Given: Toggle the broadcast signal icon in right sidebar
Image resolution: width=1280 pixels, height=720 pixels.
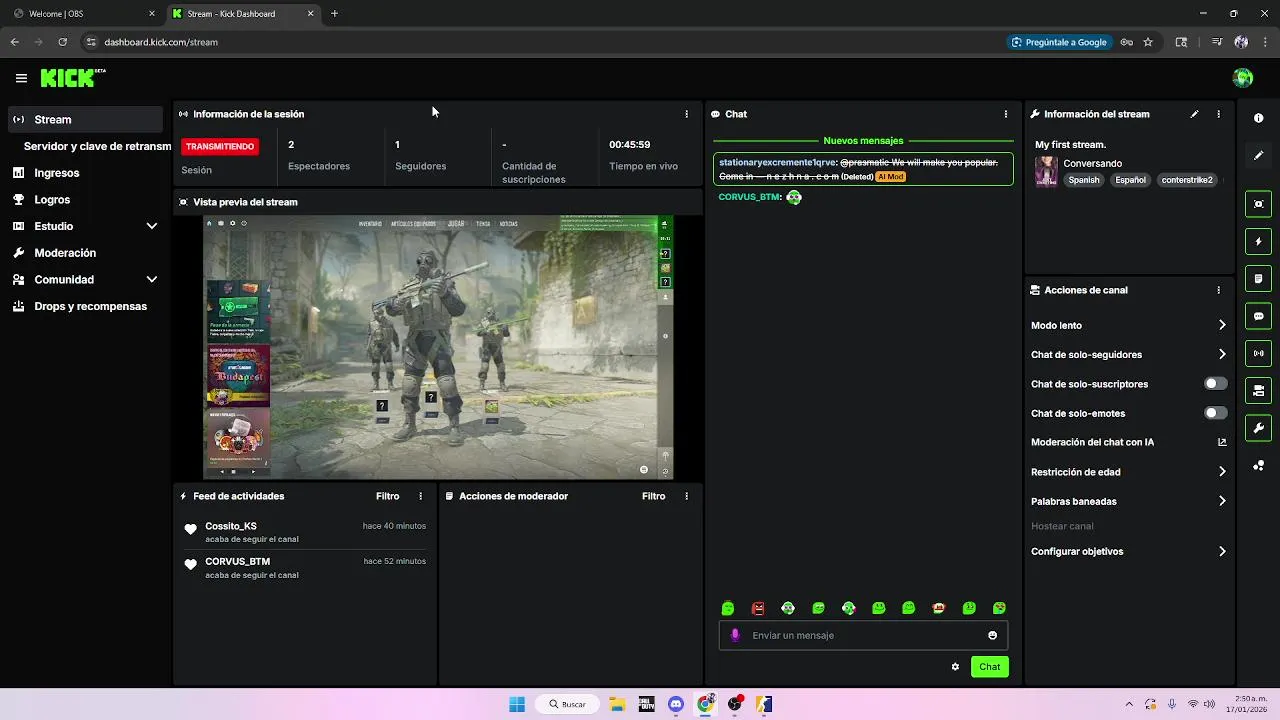Looking at the screenshot, I should coord(1258,353).
